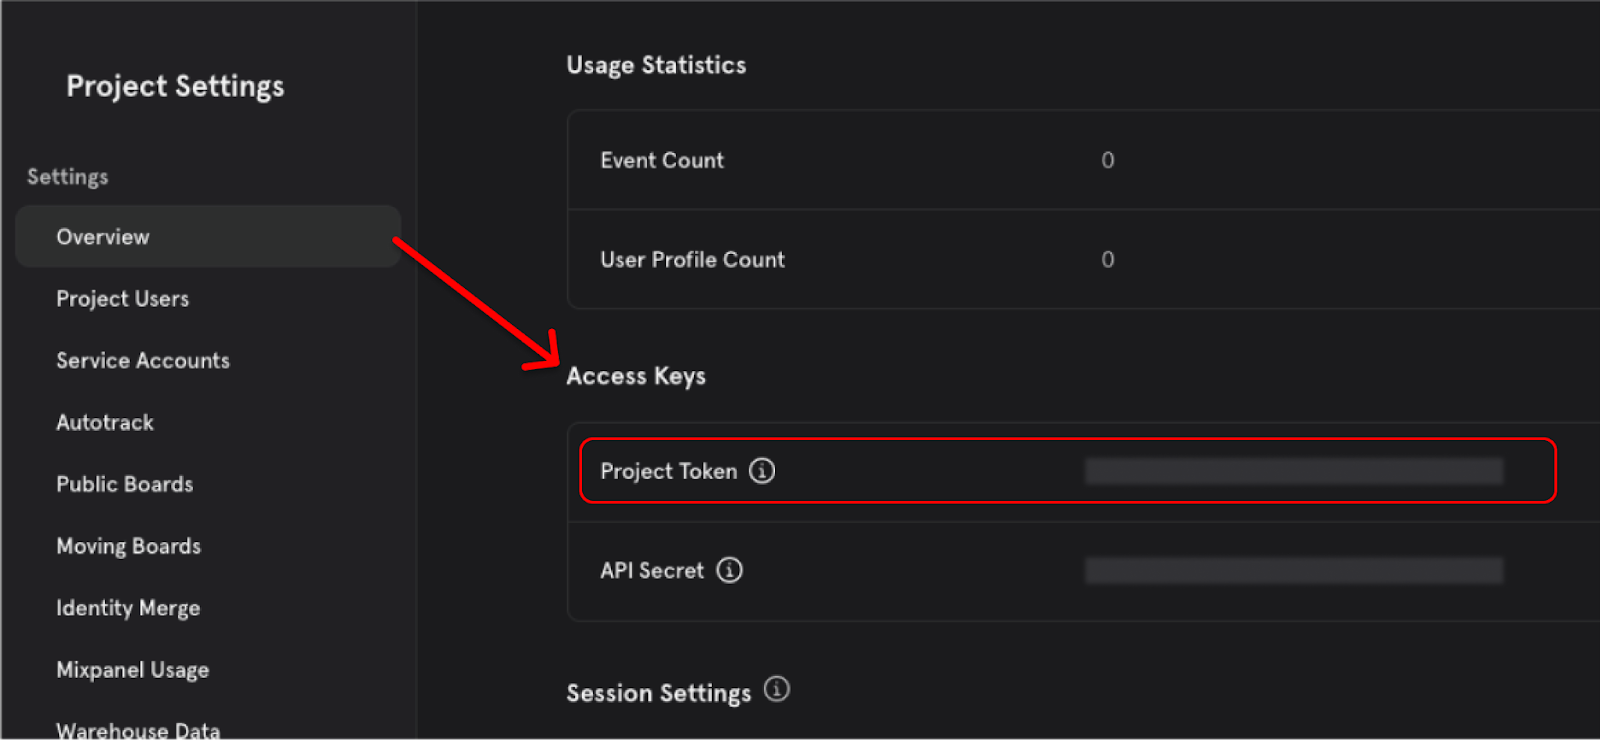
Task: Click the Access Keys heading
Action: (x=636, y=377)
